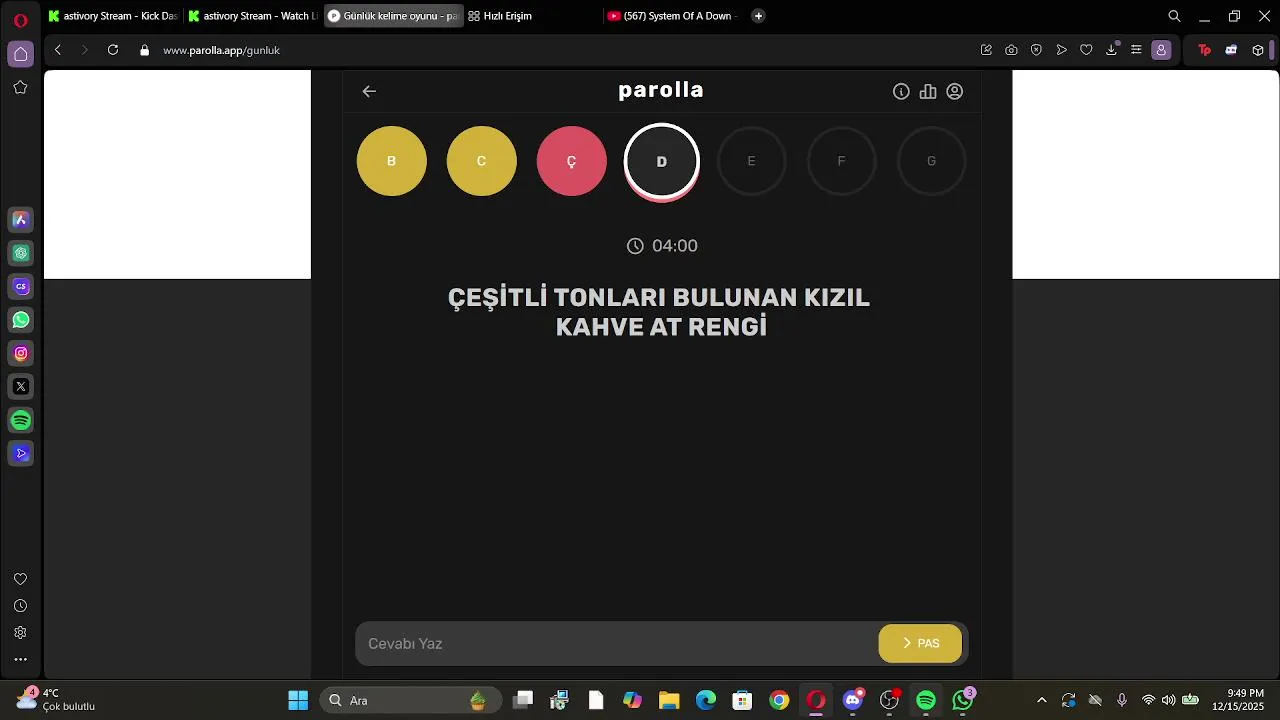Open the purple browser profile icon
Viewport: 1280px width, 720px height.
point(1161,50)
